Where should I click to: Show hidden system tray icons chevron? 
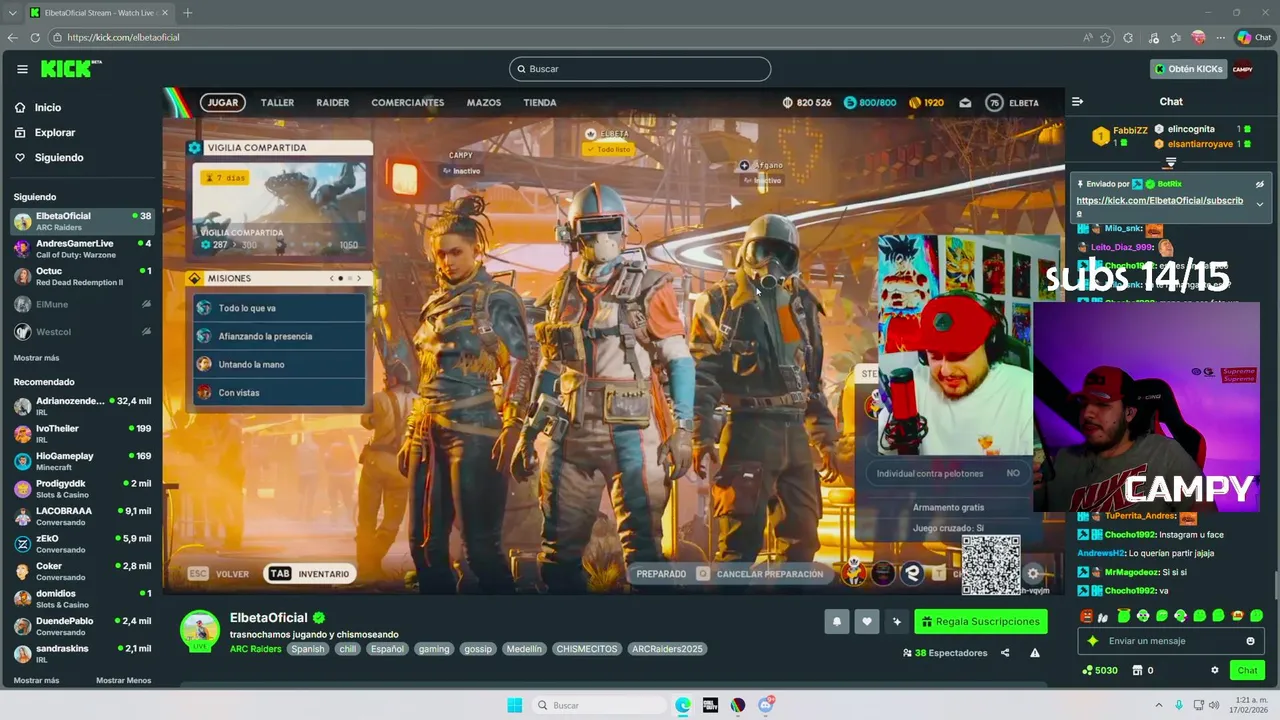point(1159,705)
